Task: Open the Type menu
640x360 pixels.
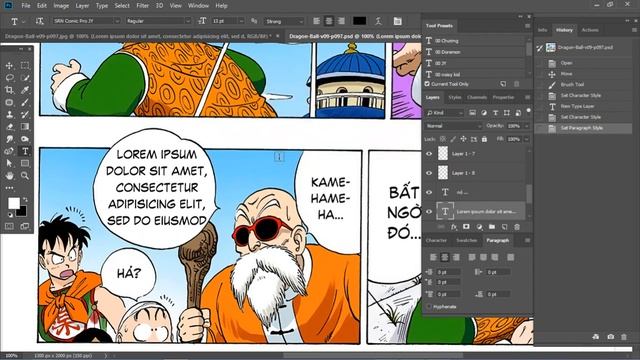Action: click(102, 6)
